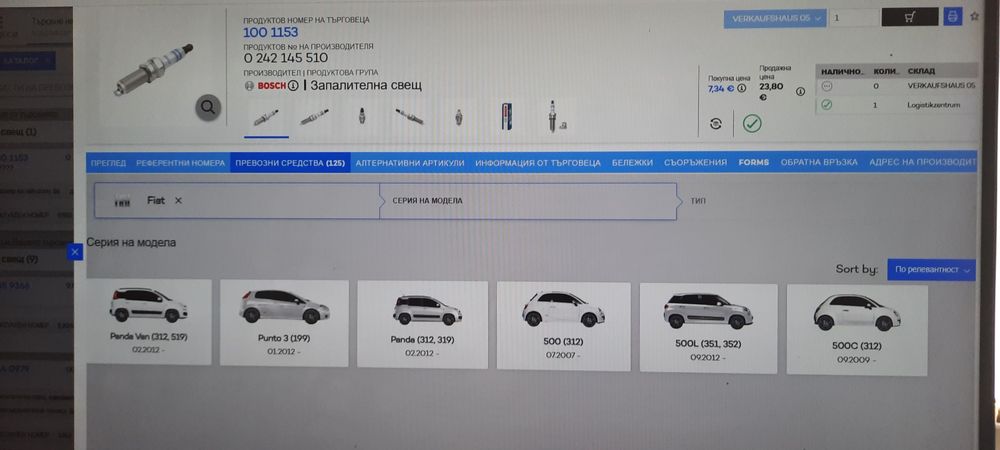Screen dimensions: 1000x450
Task: Open the main spark plug product image
Action: click(x=154, y=70)
